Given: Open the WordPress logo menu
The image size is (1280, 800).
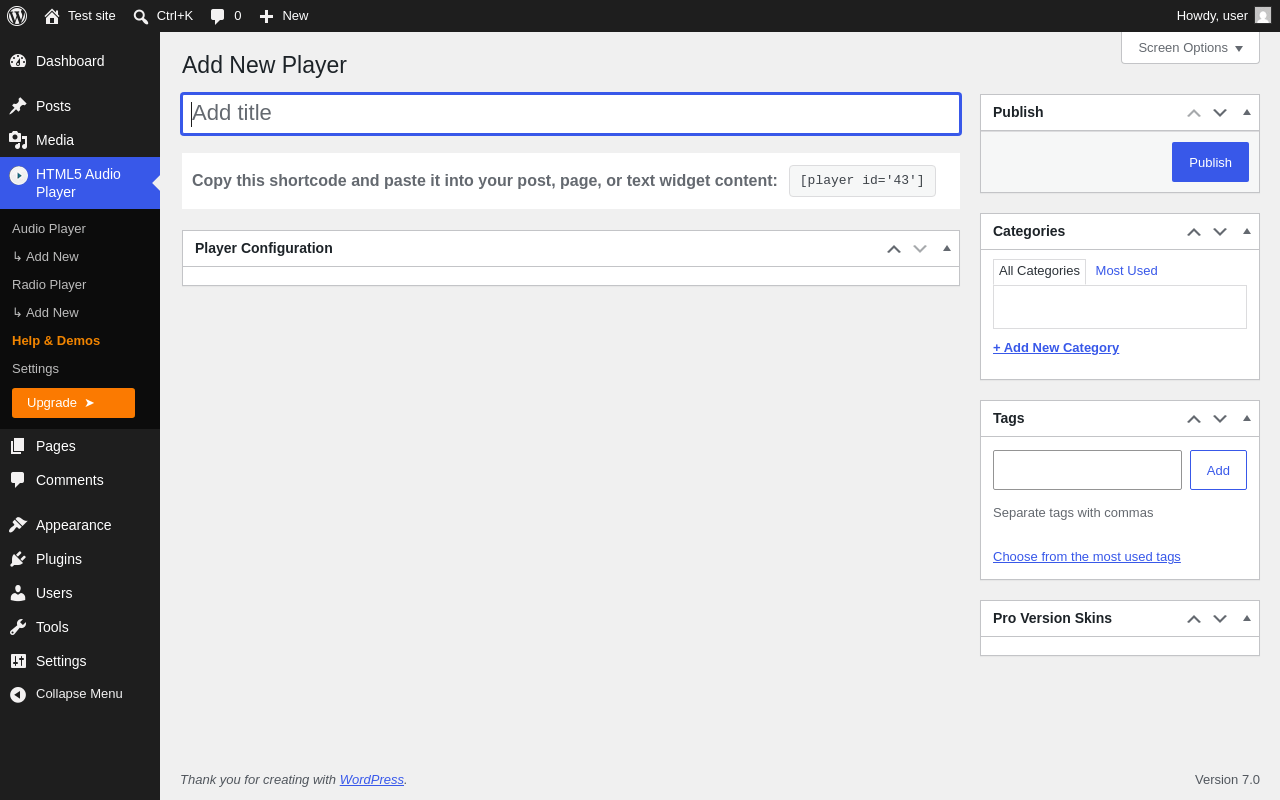Looking at the screenshot, I should coord(17,16).
